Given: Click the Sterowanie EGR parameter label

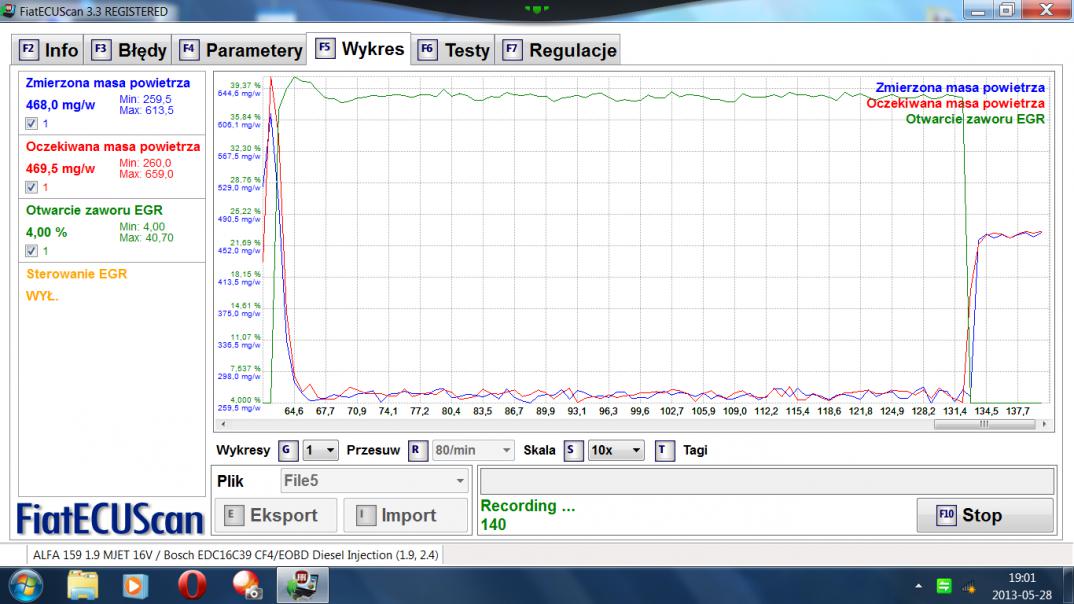Looking at the screenshot, I should [77, 274].
